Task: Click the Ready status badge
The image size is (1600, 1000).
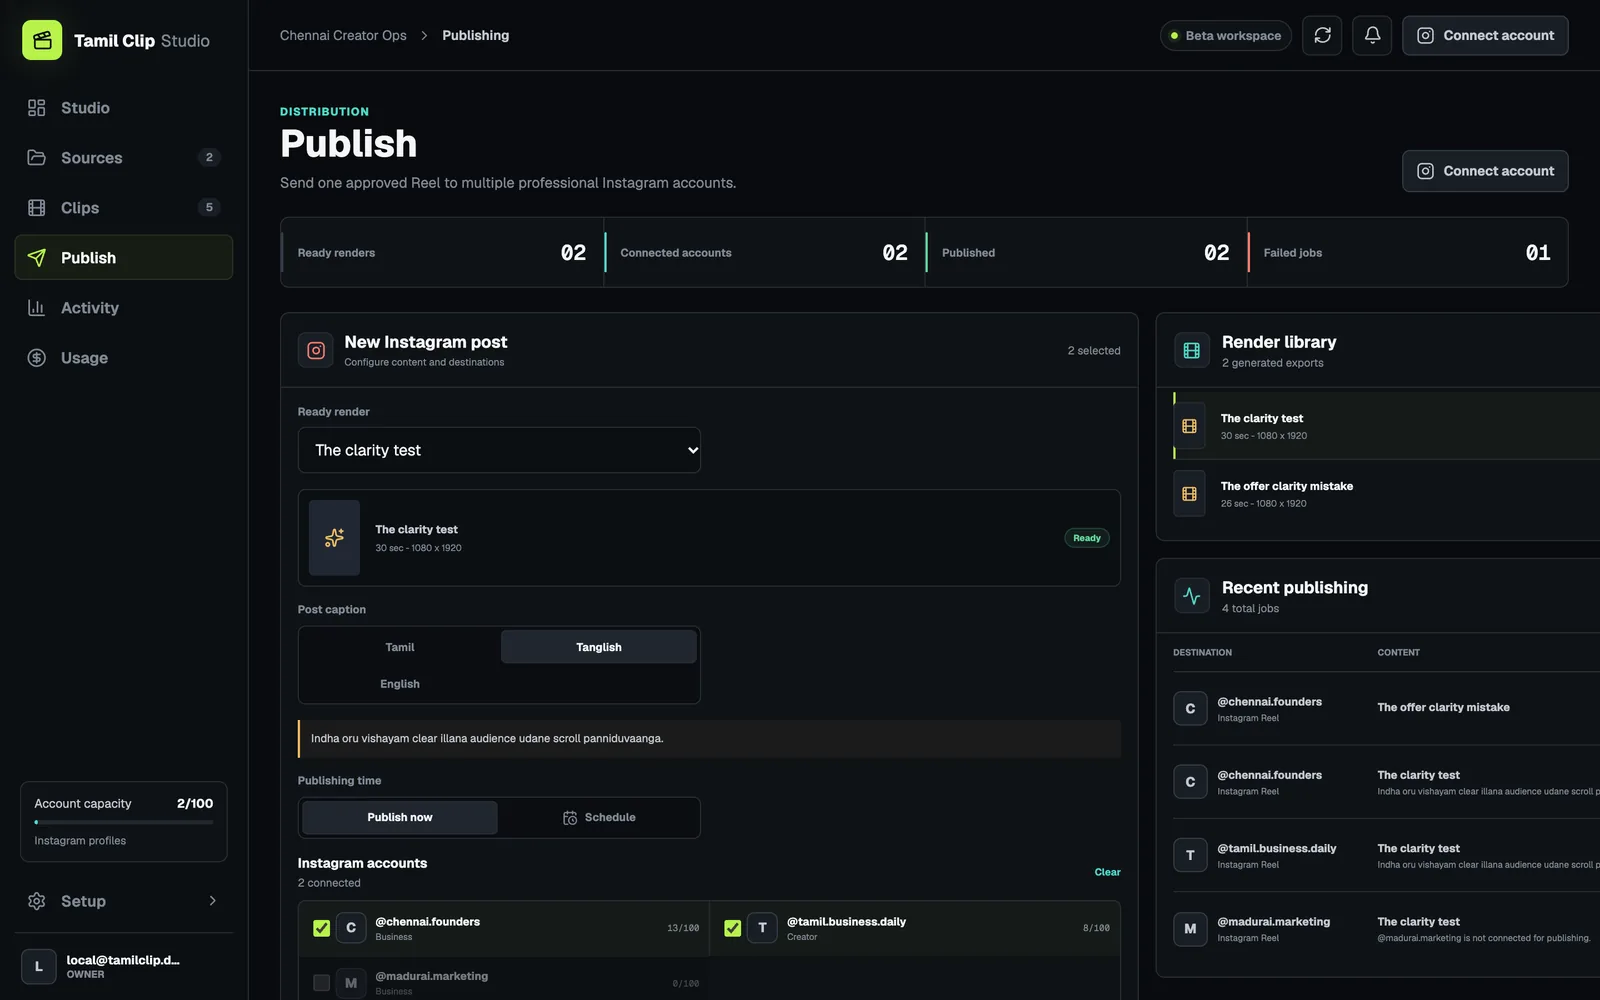Action: [1087, 538]
